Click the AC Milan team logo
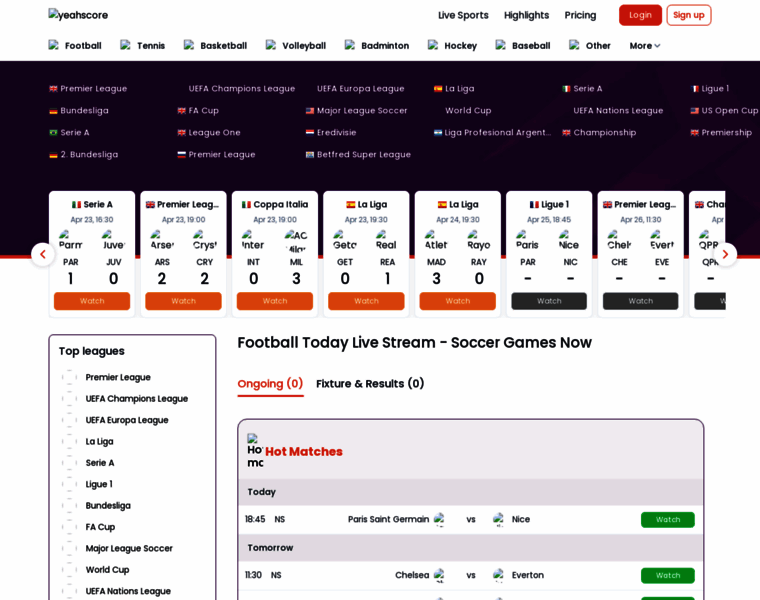The width and height of the screenshot is (760, 600). tap(296, 241)
